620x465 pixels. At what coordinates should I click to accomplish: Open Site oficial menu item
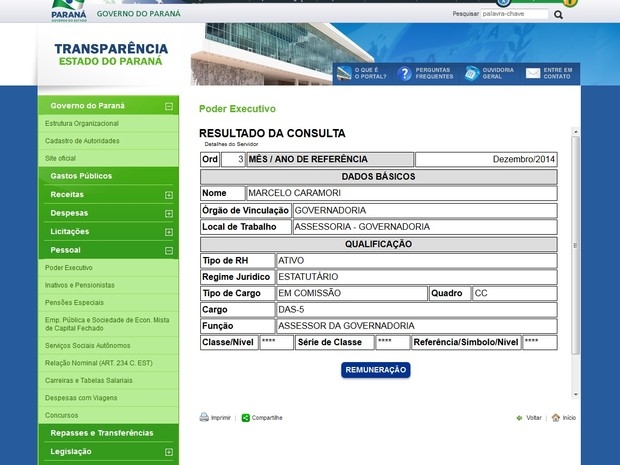60,158
